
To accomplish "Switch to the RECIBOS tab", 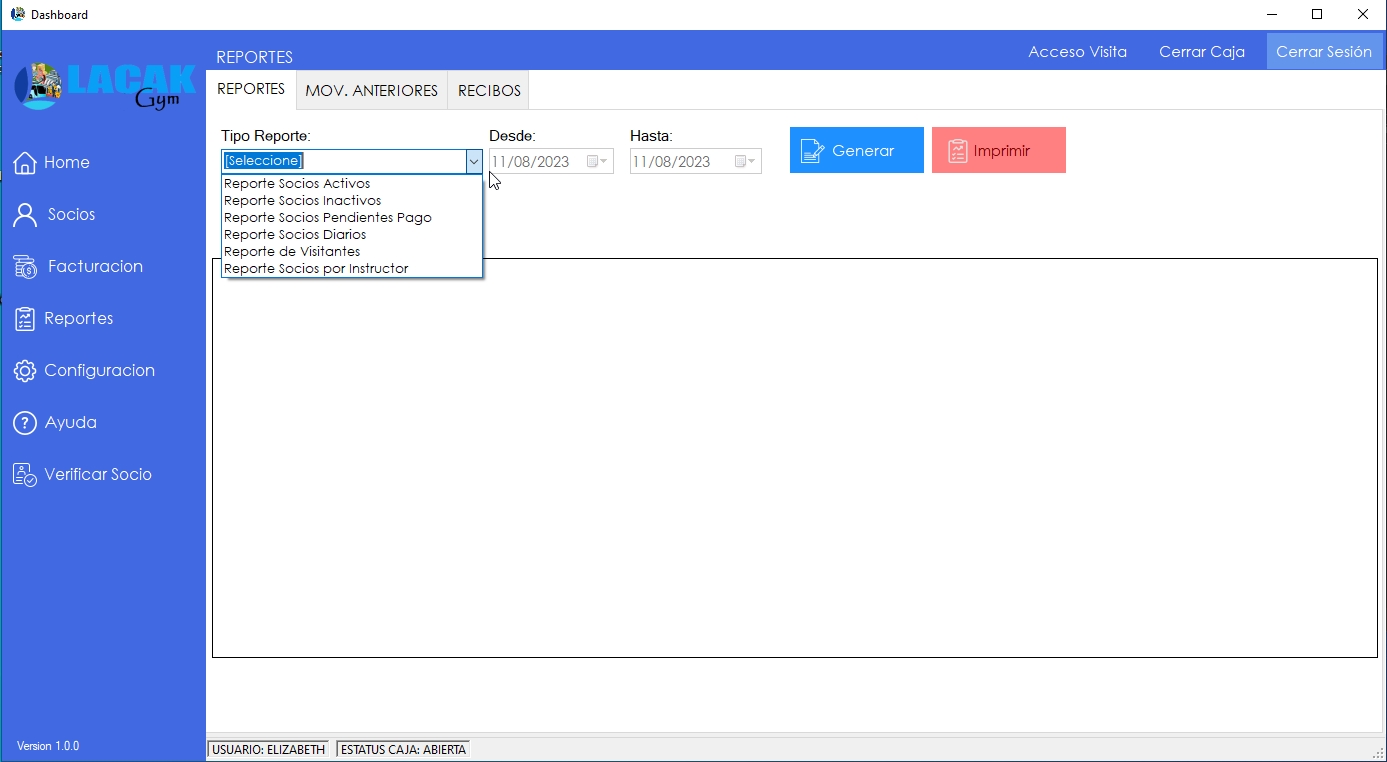I will [489, 91].
